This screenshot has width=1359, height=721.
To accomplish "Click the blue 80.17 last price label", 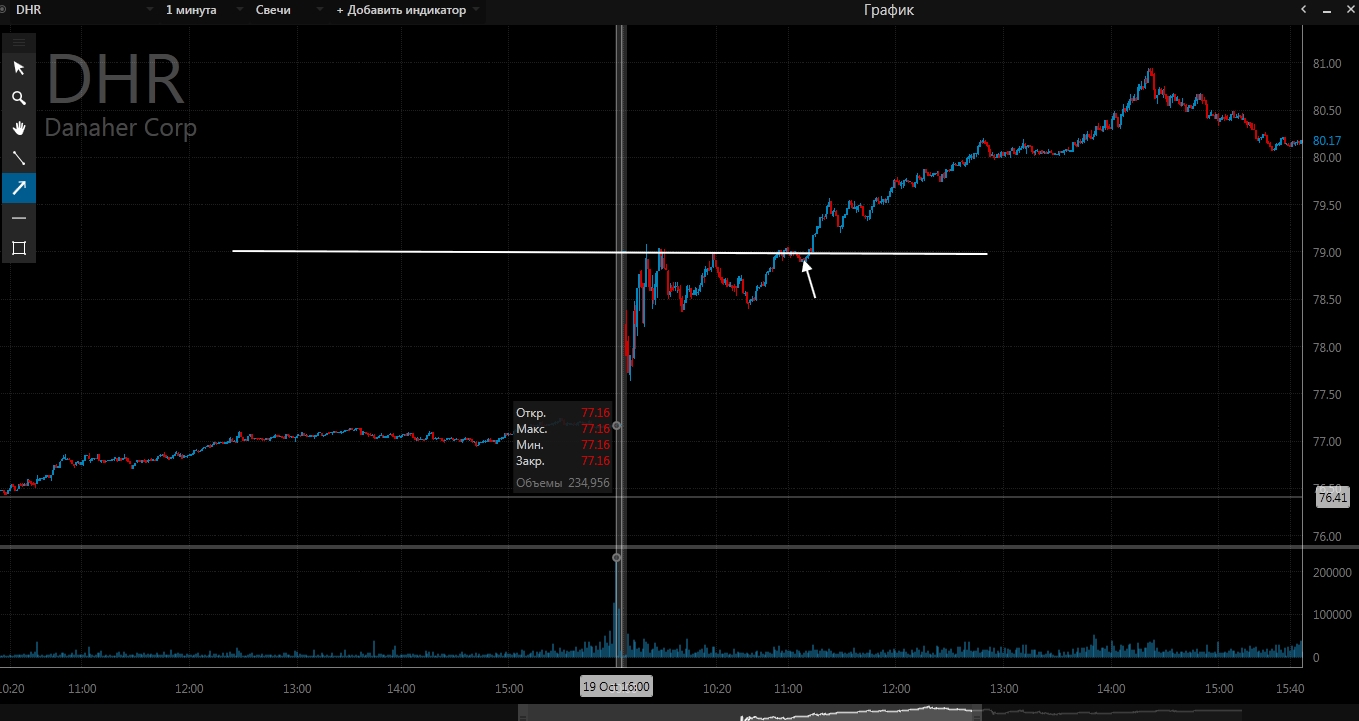I will 1326,141.
